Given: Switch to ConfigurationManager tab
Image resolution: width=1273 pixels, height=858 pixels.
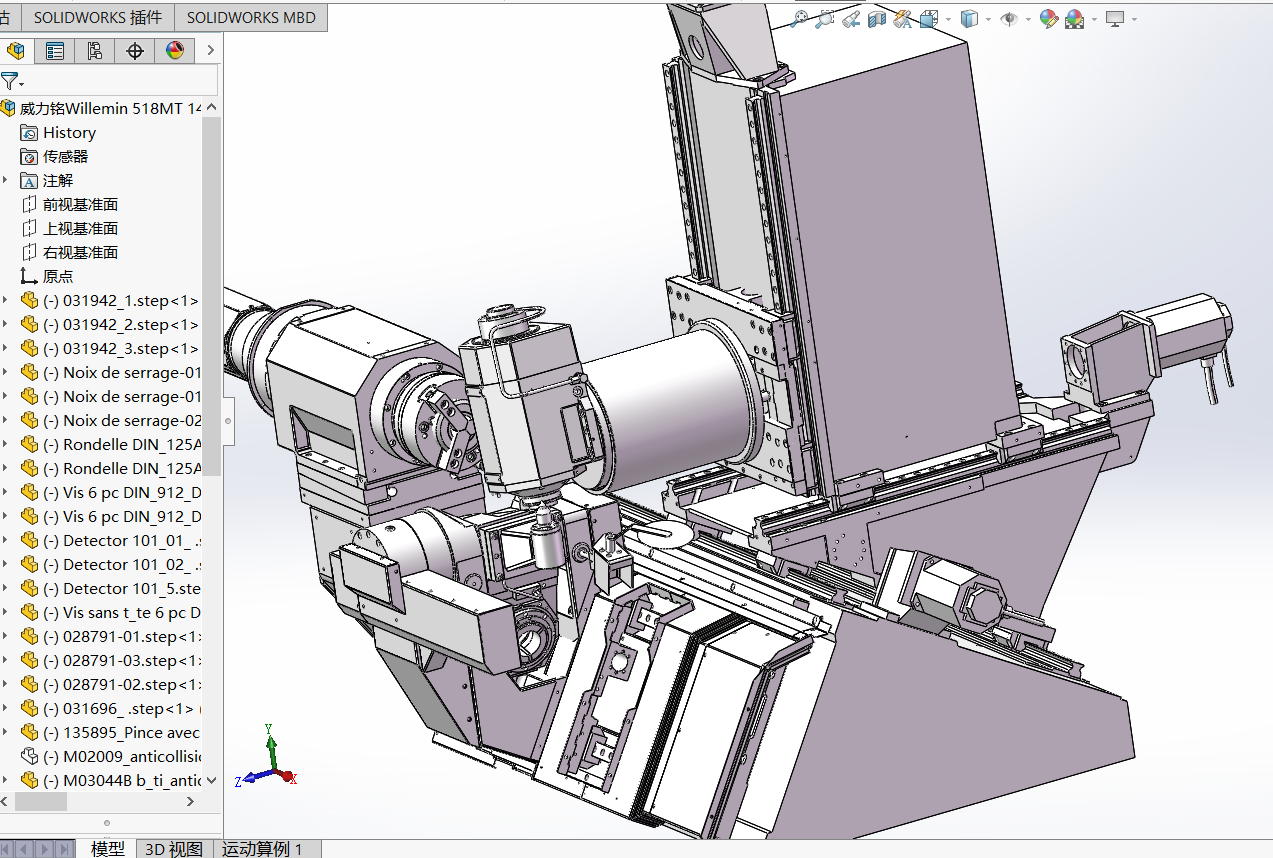Looking at the screenshot, I should coord(95,51).
